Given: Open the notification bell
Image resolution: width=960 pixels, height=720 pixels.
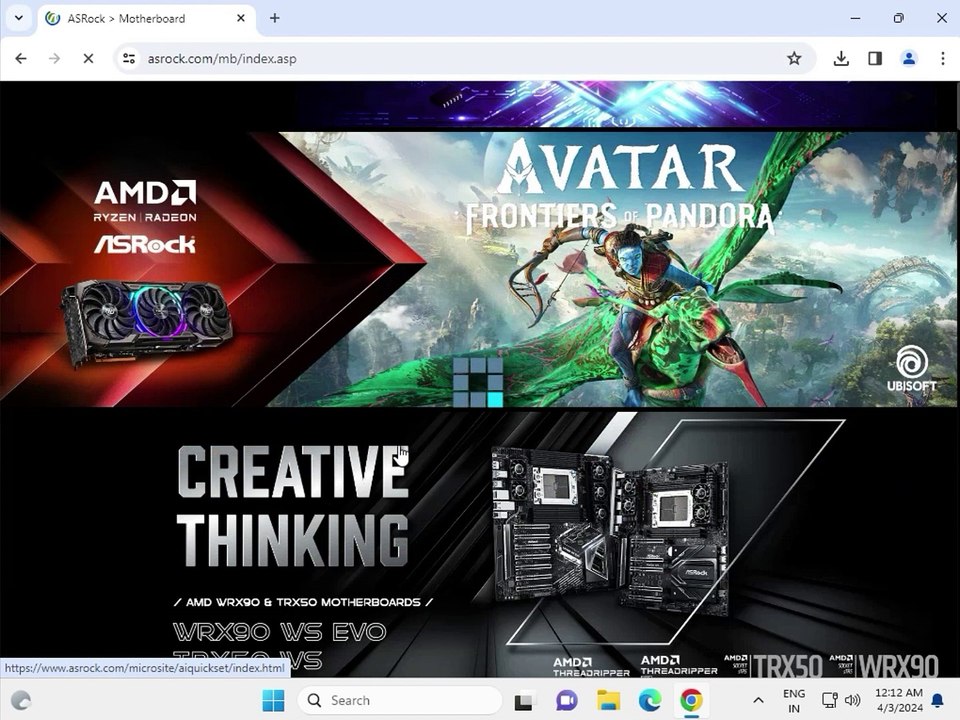Looking at the screenshot, I should pyautogui.click(x=937, y=700).
